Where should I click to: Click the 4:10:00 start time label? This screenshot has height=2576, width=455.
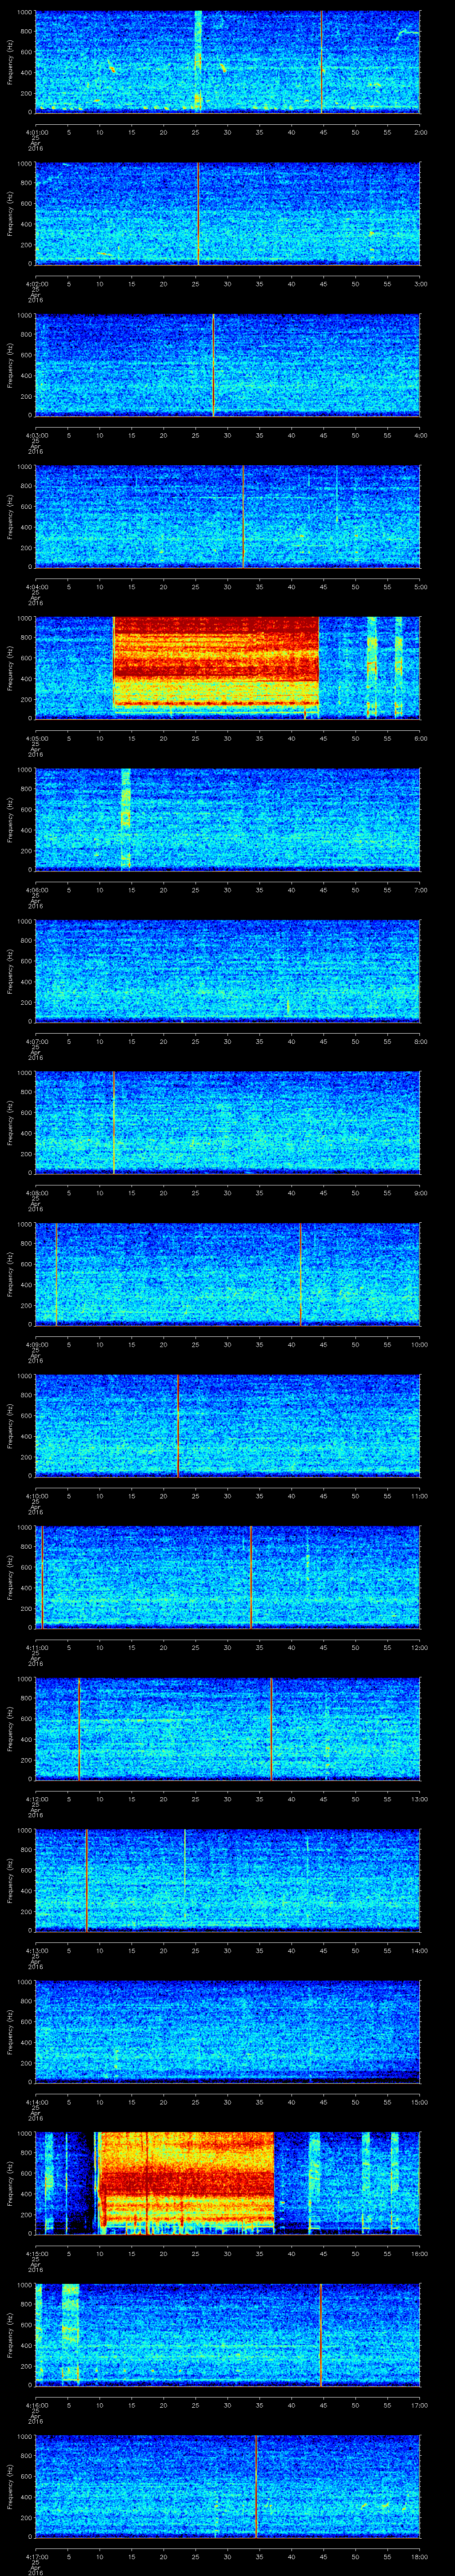click(36, 1495)
